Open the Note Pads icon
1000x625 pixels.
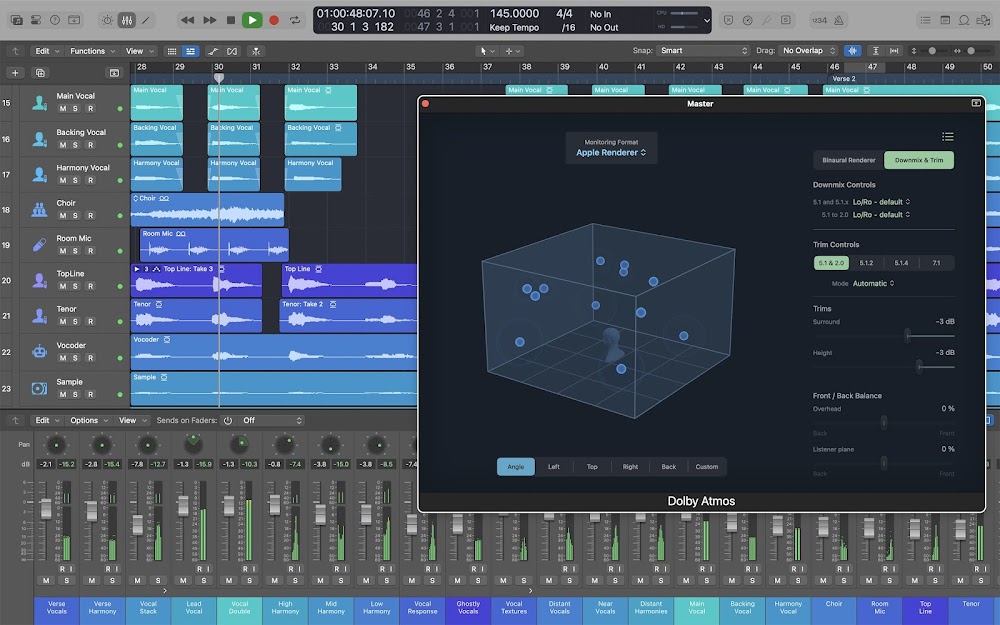coord(945,20)
